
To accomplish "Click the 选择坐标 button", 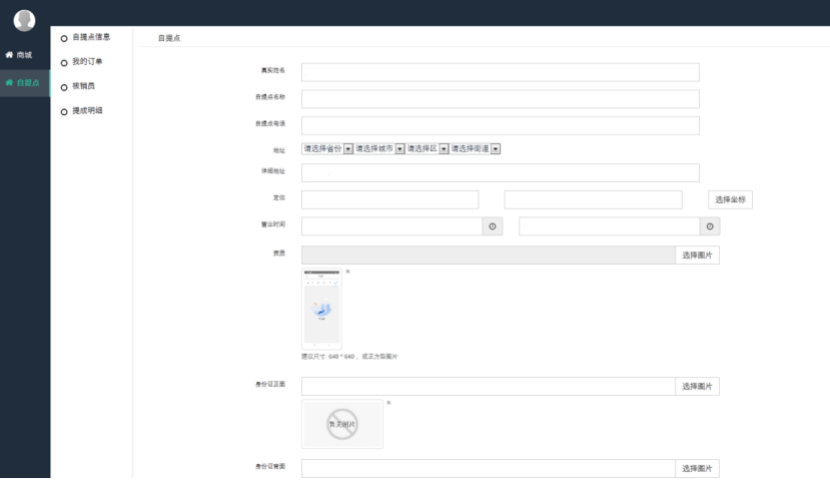I will (x=730, y=200).
